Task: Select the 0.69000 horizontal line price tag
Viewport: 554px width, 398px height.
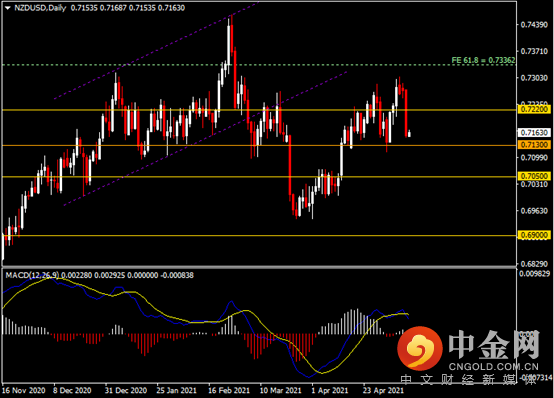Action: pyautogui.click(x=534, y=235)
